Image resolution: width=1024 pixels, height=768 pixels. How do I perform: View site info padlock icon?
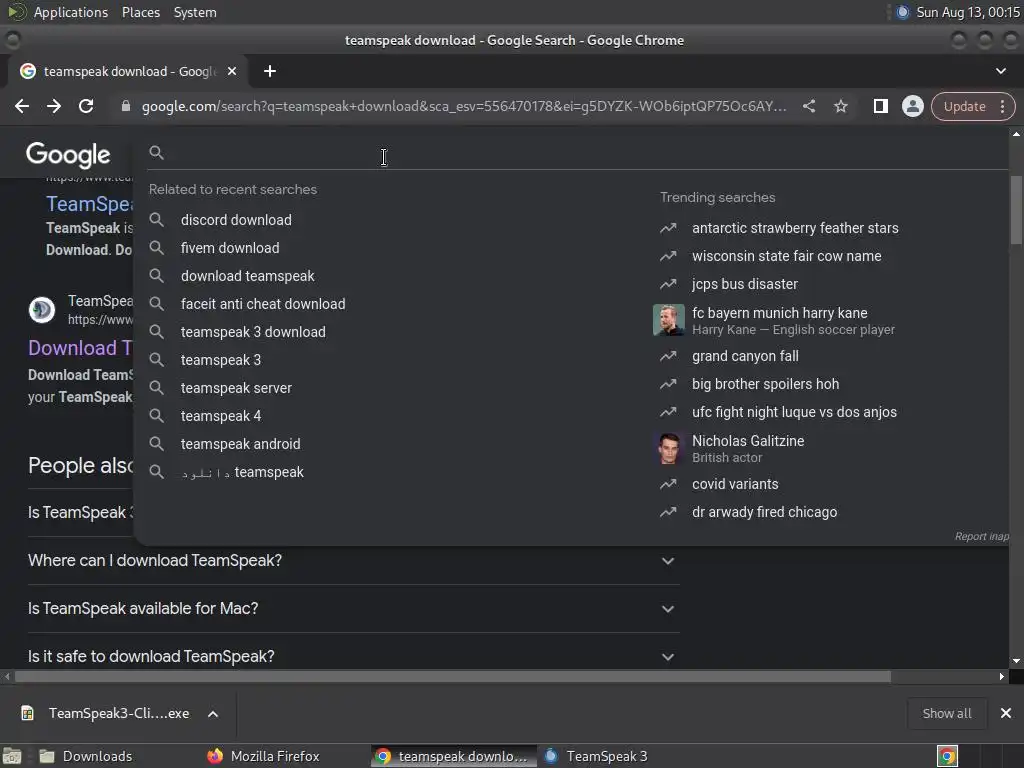click(125, 106)
